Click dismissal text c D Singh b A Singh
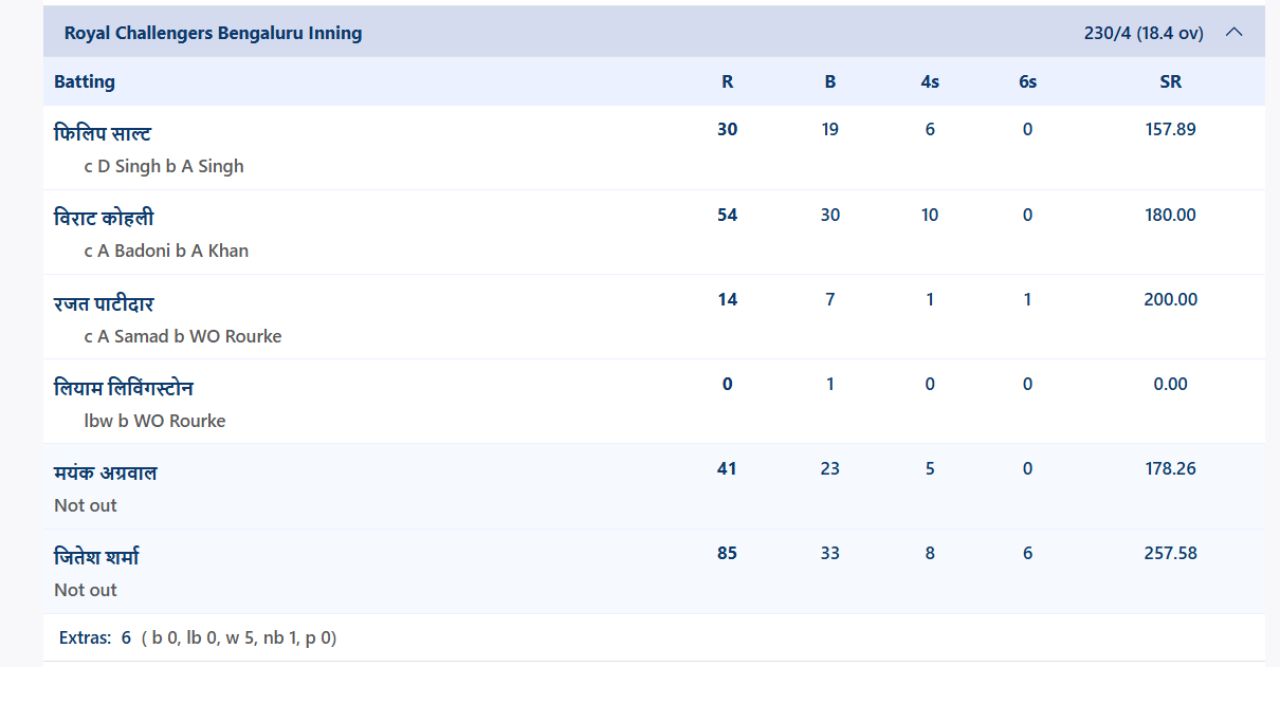This screenshot has height=720, width=1280. click(164, 166)
